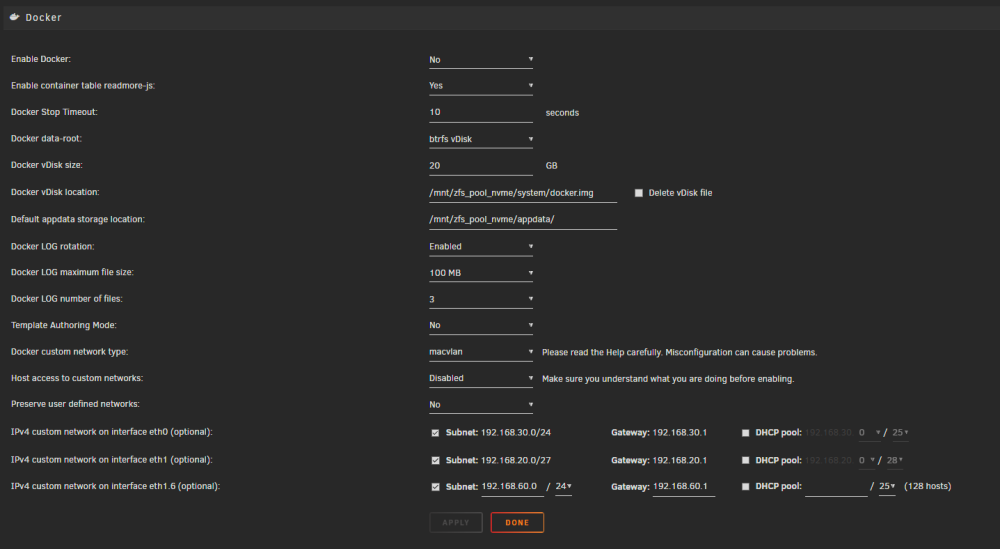Toggle eth1 custom network subnet checkbox
1000x549 pixels.
[x=435, y=460]
